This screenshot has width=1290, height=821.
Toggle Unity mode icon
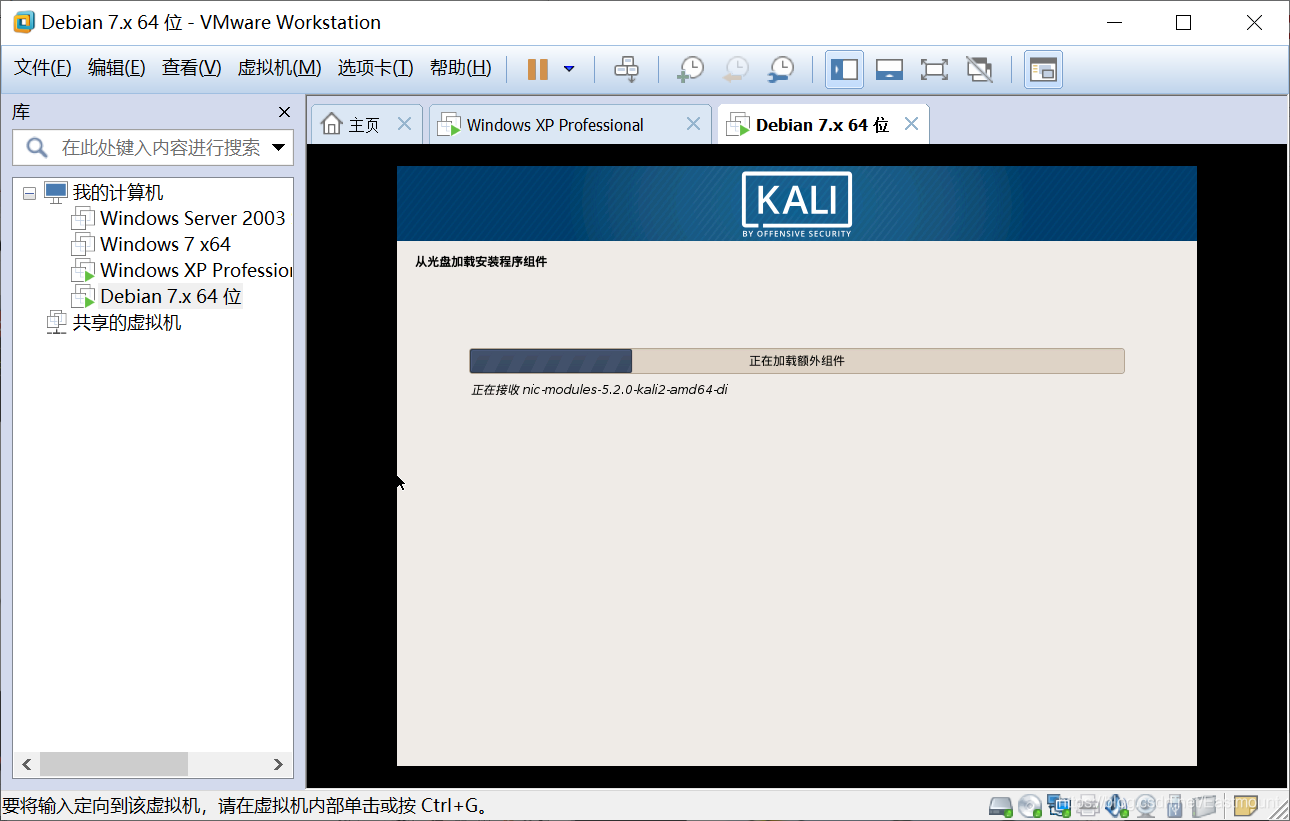979,69
